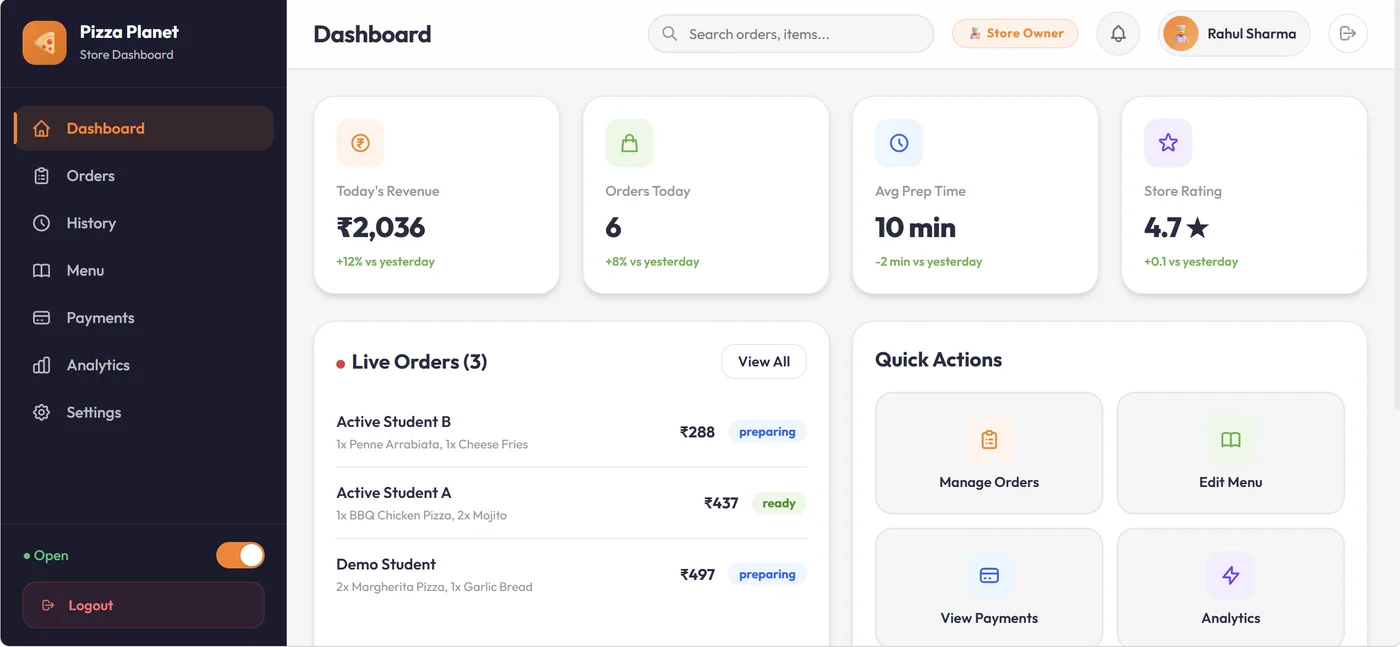Open History from the sidebar
The width and height of the screenshot is (1400, 647).
[x=144, y=223]
